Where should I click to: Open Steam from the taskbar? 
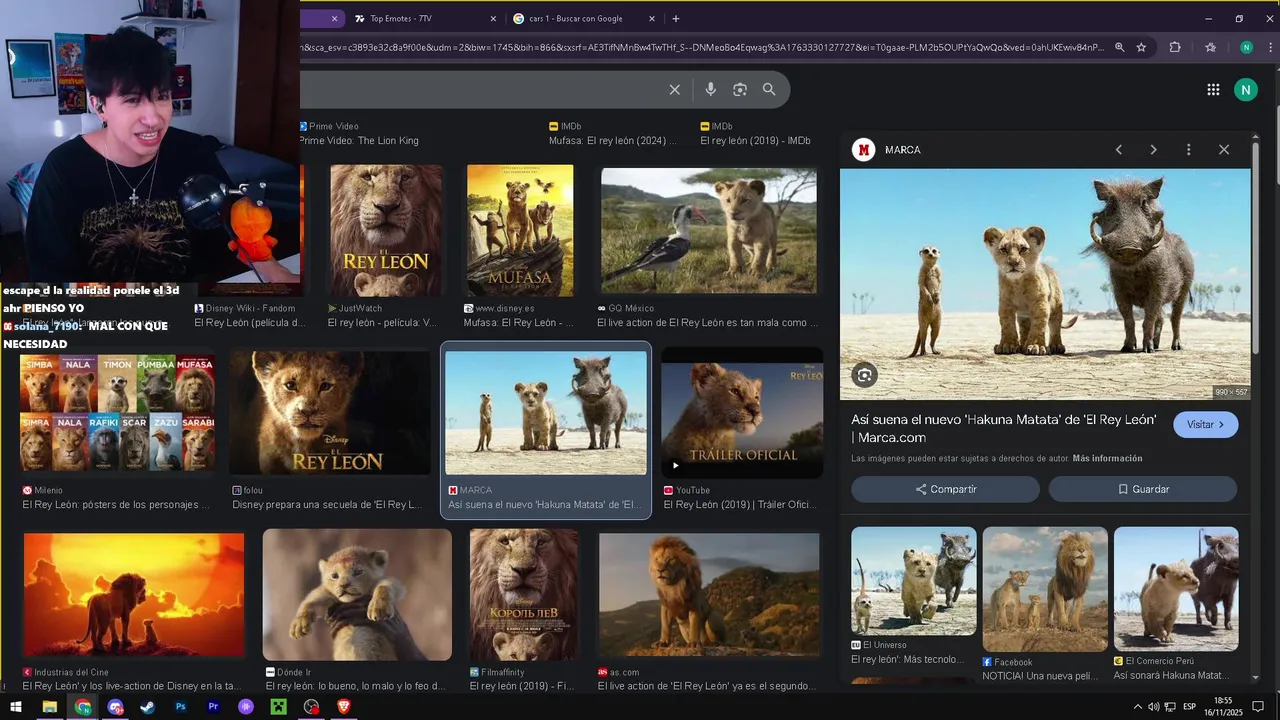click(x=148, y=707)
